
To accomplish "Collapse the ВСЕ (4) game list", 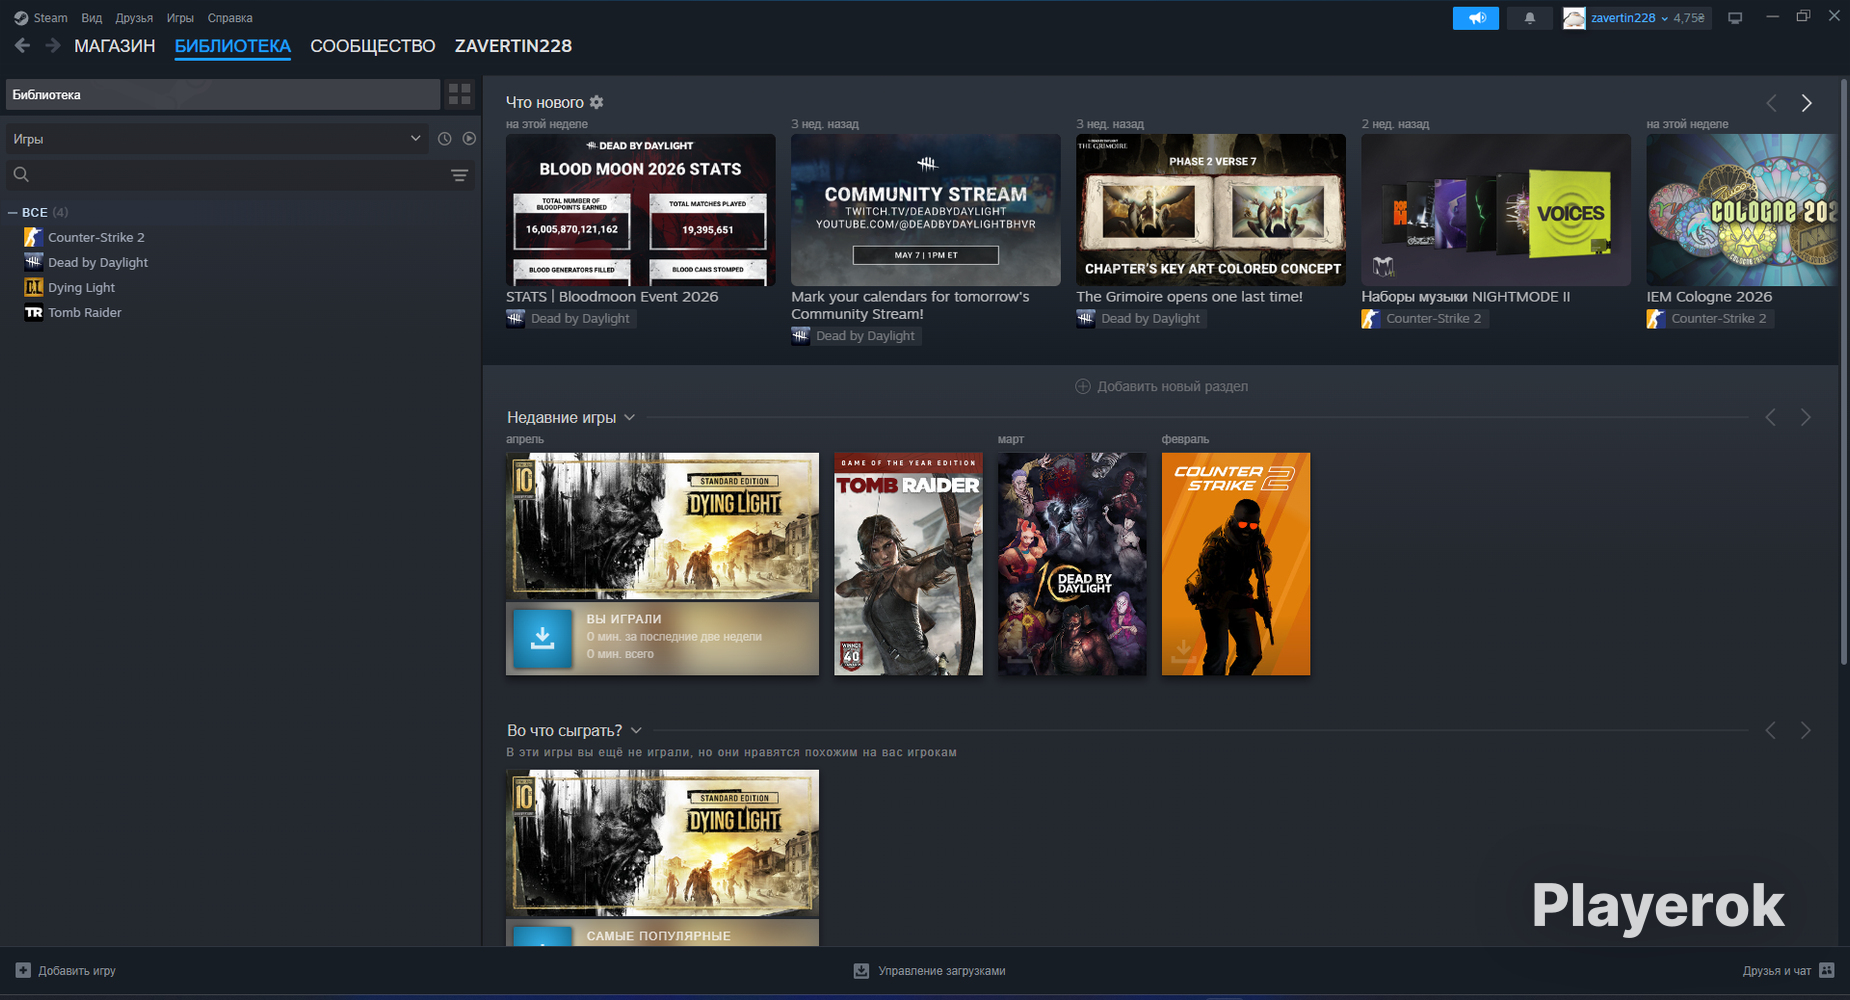I will click(13, 212).
